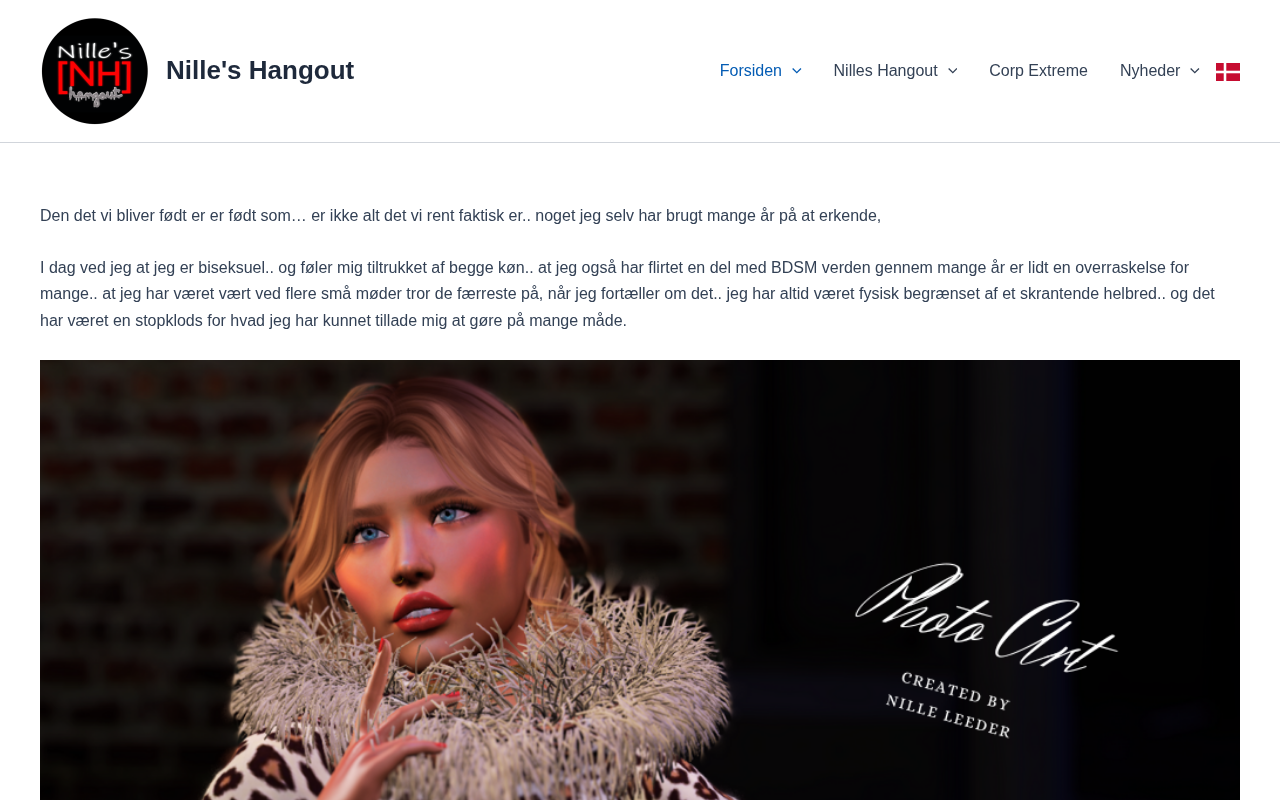Image resolution: width=1280 pixels, height=800 pixels.
Task: Go to the Corp Extreme page
Action: coord(1038,71)
